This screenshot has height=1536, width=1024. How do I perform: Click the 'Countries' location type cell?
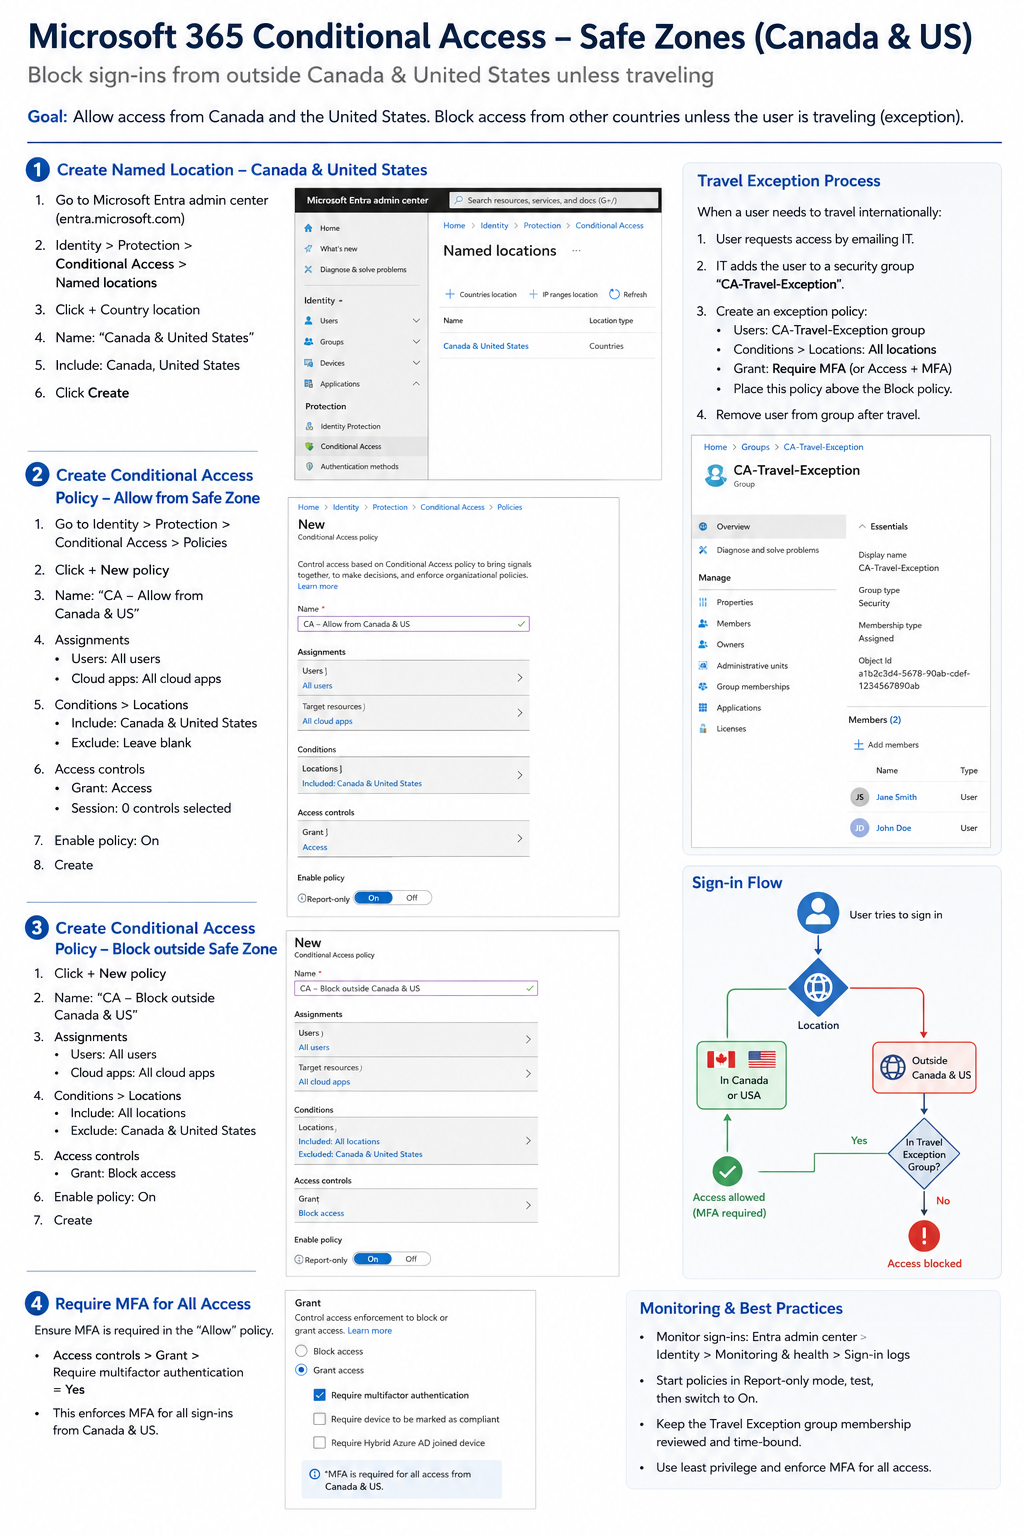pyautogui.click(x=606, y=346)
